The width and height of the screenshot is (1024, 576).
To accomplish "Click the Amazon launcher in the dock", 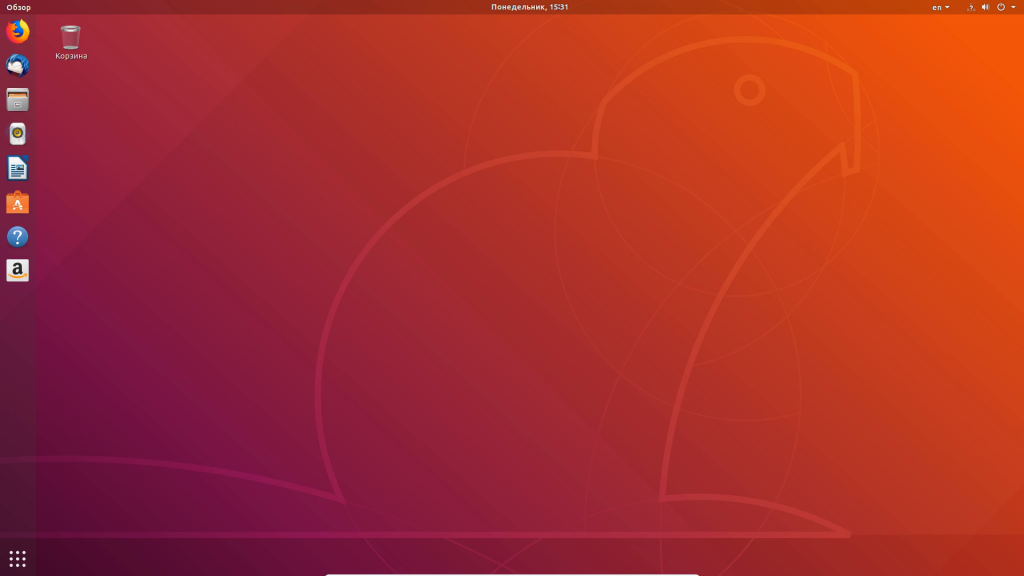I will point(15,270).
